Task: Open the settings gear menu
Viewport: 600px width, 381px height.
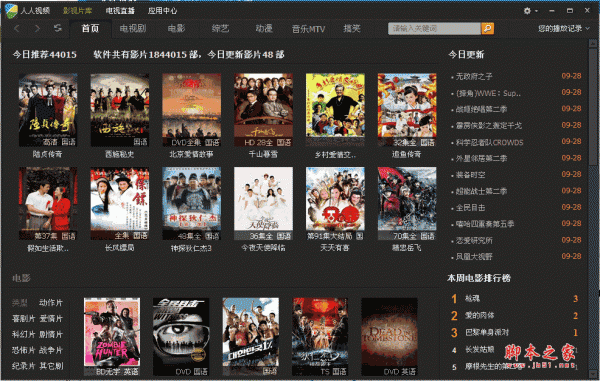Action: pyautogui.click(x=527, y=11)
